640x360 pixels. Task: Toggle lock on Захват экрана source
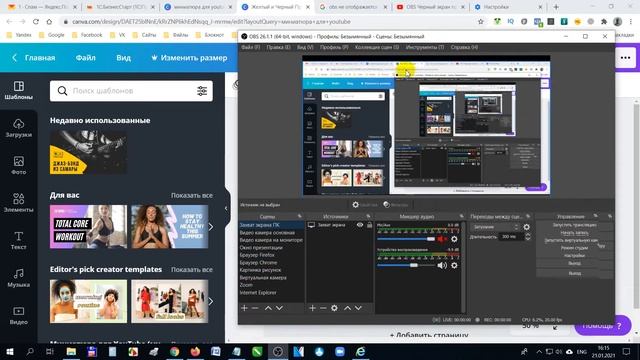pyautogui.click(x=369, y=225)
